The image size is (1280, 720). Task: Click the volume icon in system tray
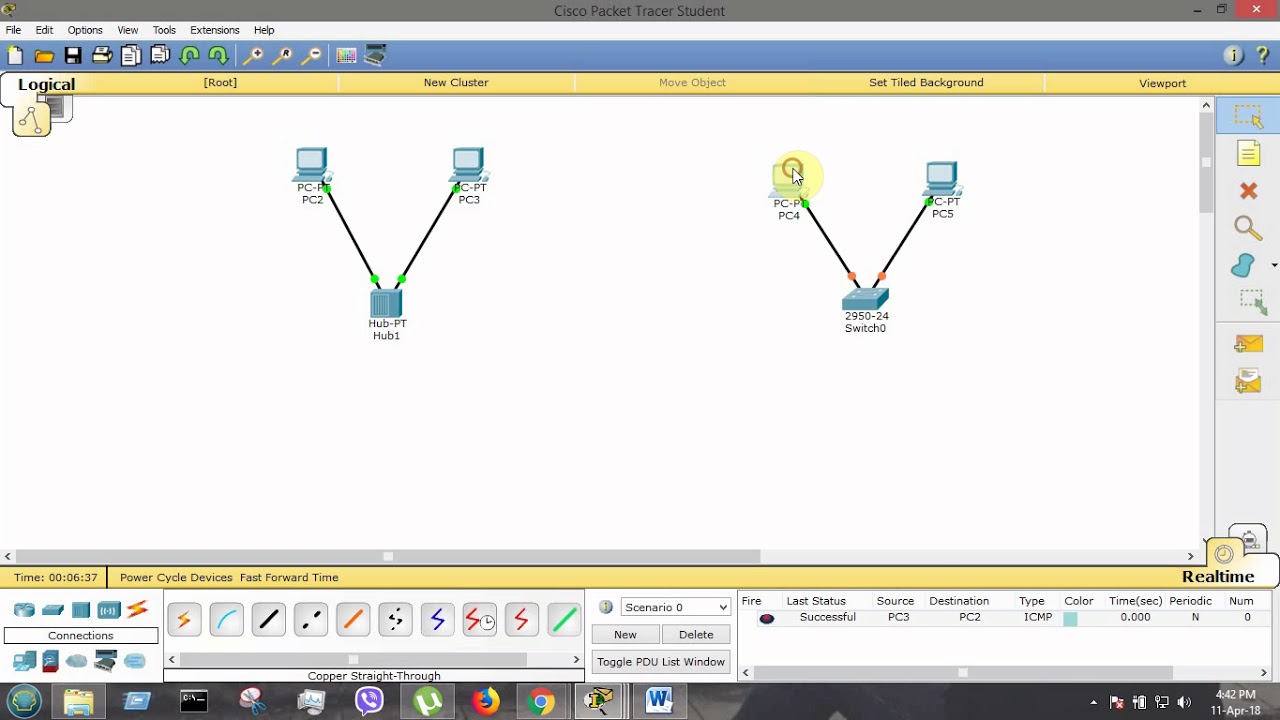[x=1184, y=702]
